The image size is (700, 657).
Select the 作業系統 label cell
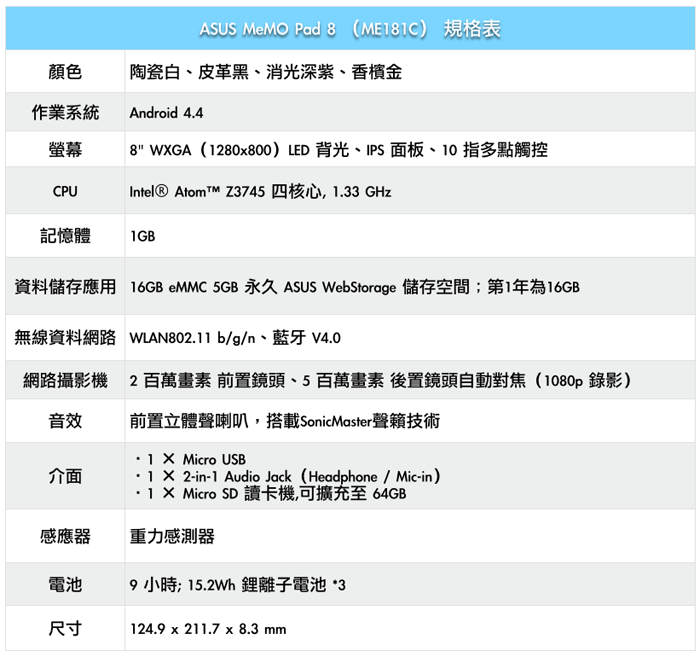click(65, 112)
